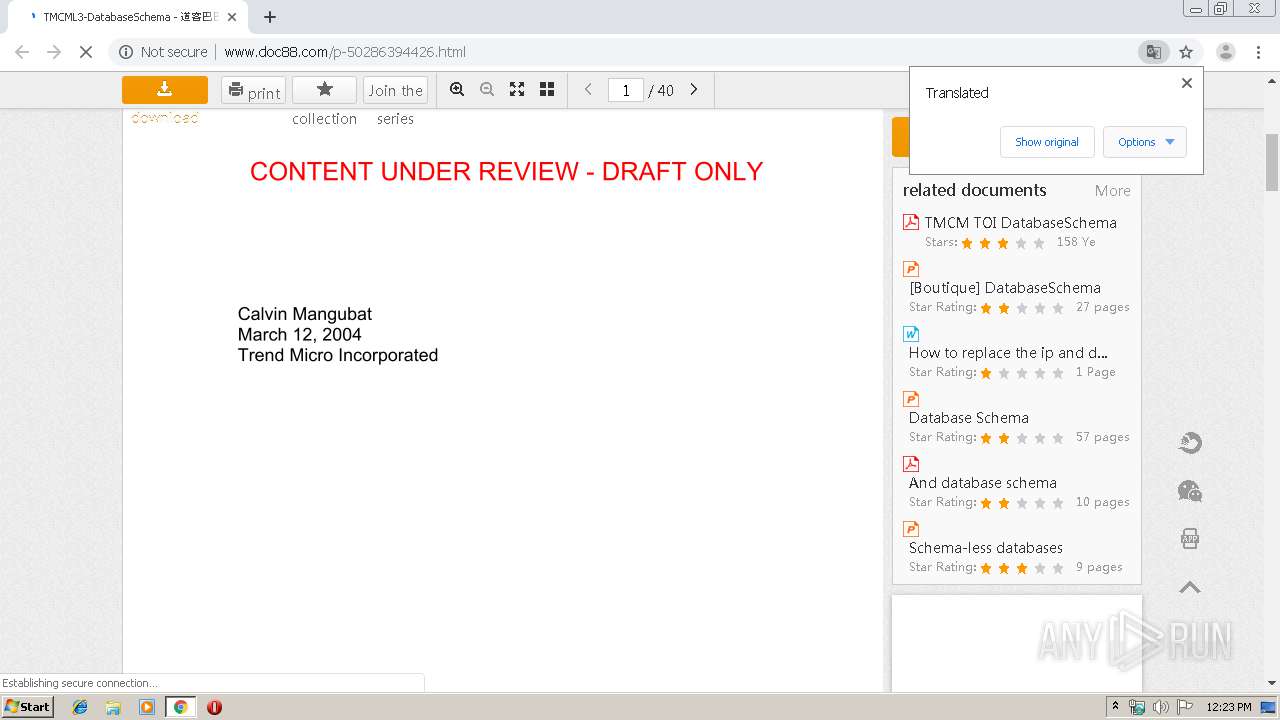Open File Explorer from taskbar
This screenshot has height=720, width=1280.
click(113, 707)
